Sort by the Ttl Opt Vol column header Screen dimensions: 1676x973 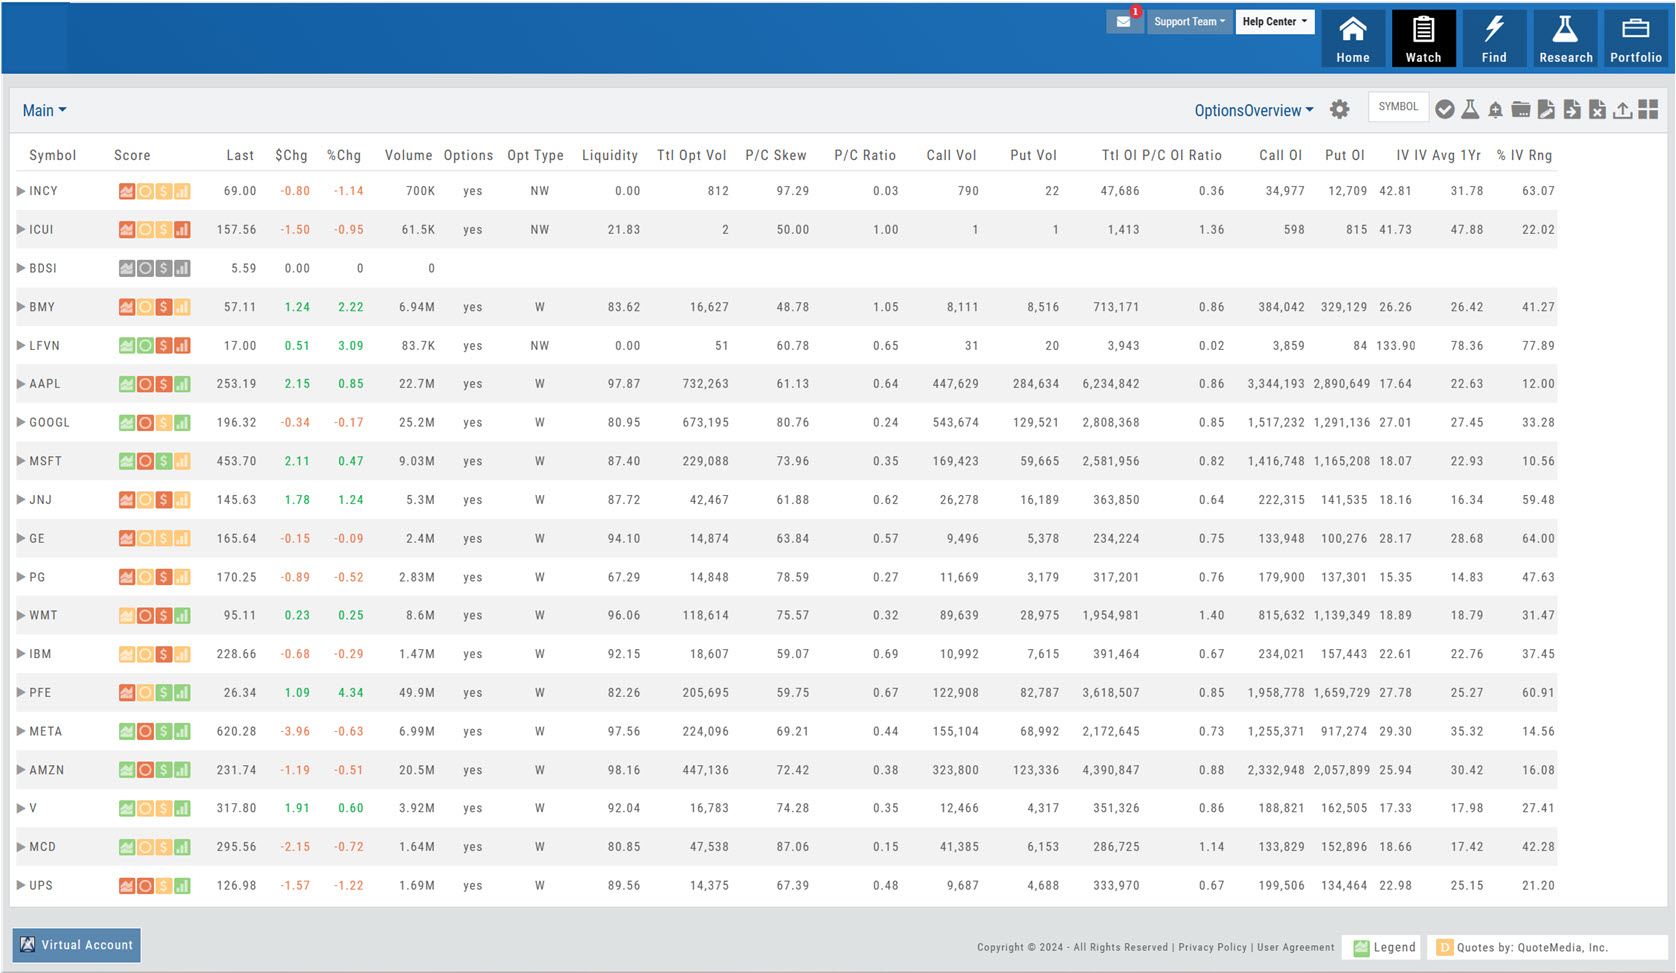(691, 155)
